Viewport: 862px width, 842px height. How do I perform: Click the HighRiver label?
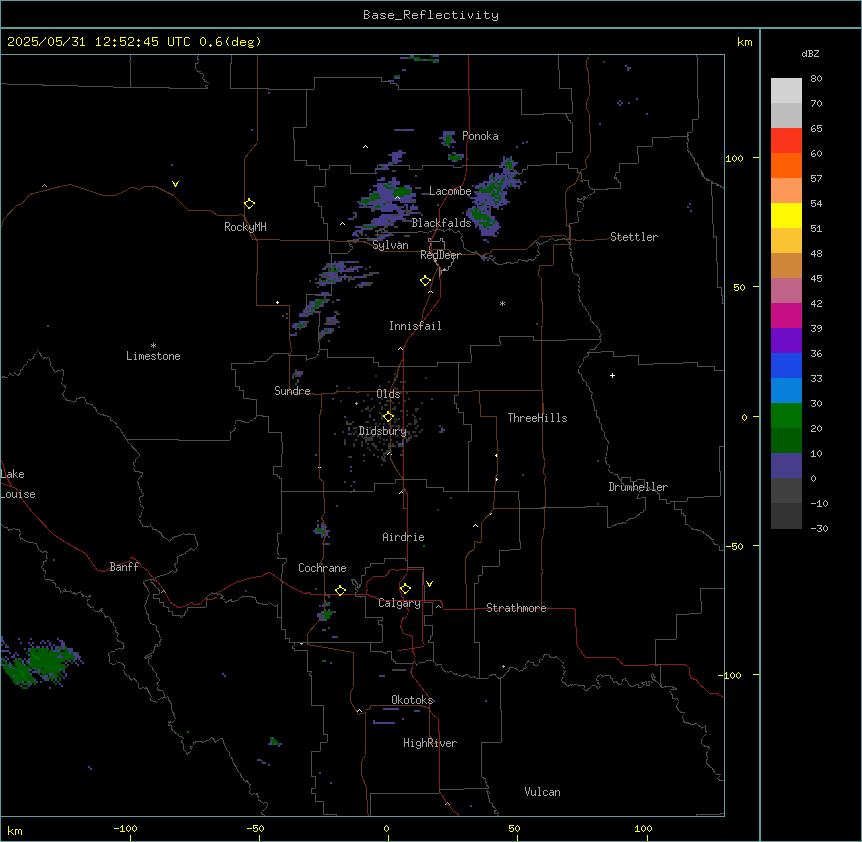point(430,743)
